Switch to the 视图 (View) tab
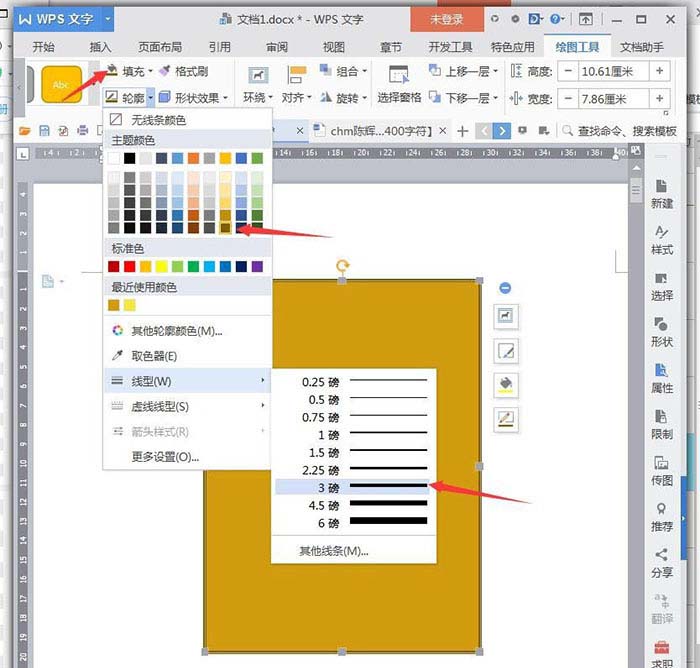Viewport: 700px width, 668px height. (334, 47)
